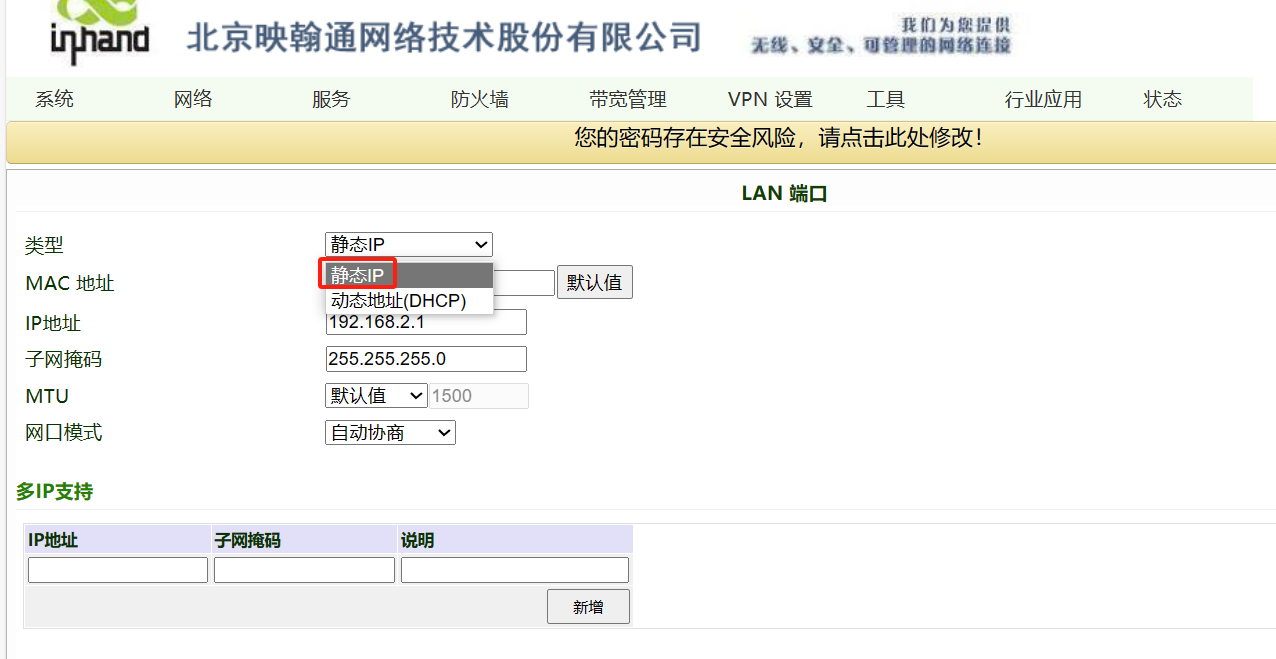Open the MTU 默认值 dropdown

(376, 396)
